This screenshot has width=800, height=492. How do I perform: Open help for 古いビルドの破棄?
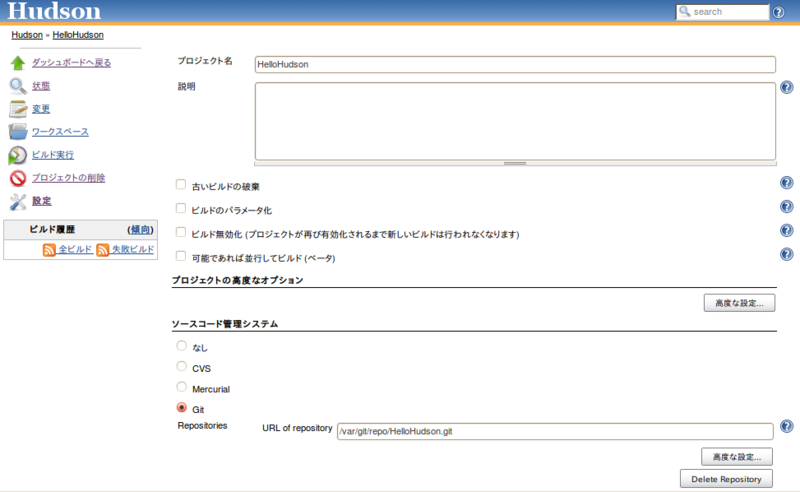point(787,183)
